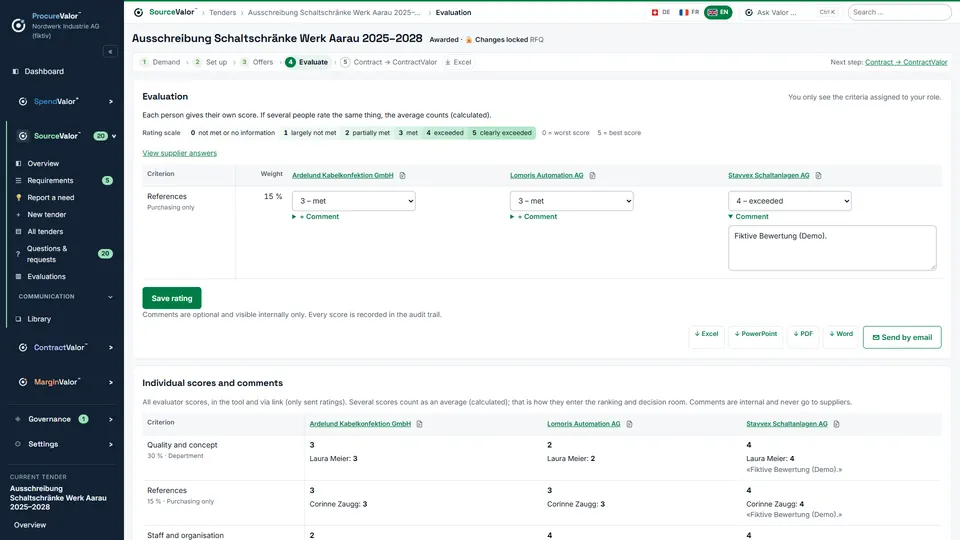Click the changes locked padlock icon
This screenshot has height=540, width=960.
tap(469, 40)
